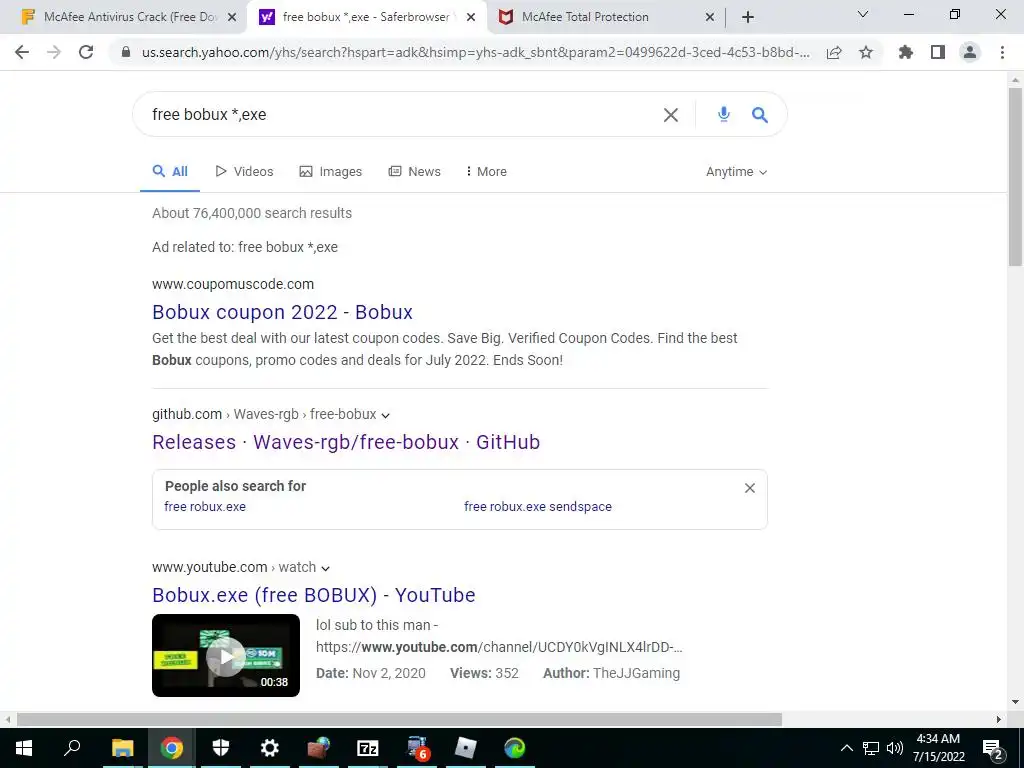This screenshot has height=768, width=1024.
Task: View site information lock icon
Action: [126, 52]
